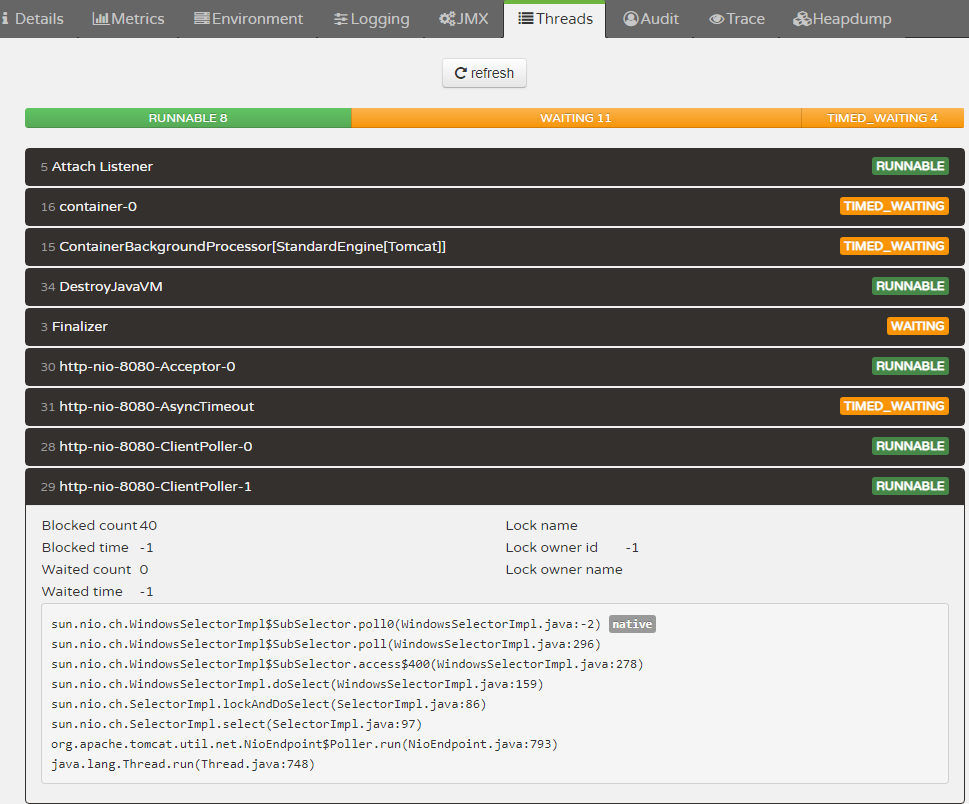Click RUNNABLE badge on Attach Listener
Screen dimensions: 969x804
pyautogui.click(x=910, y=166)
